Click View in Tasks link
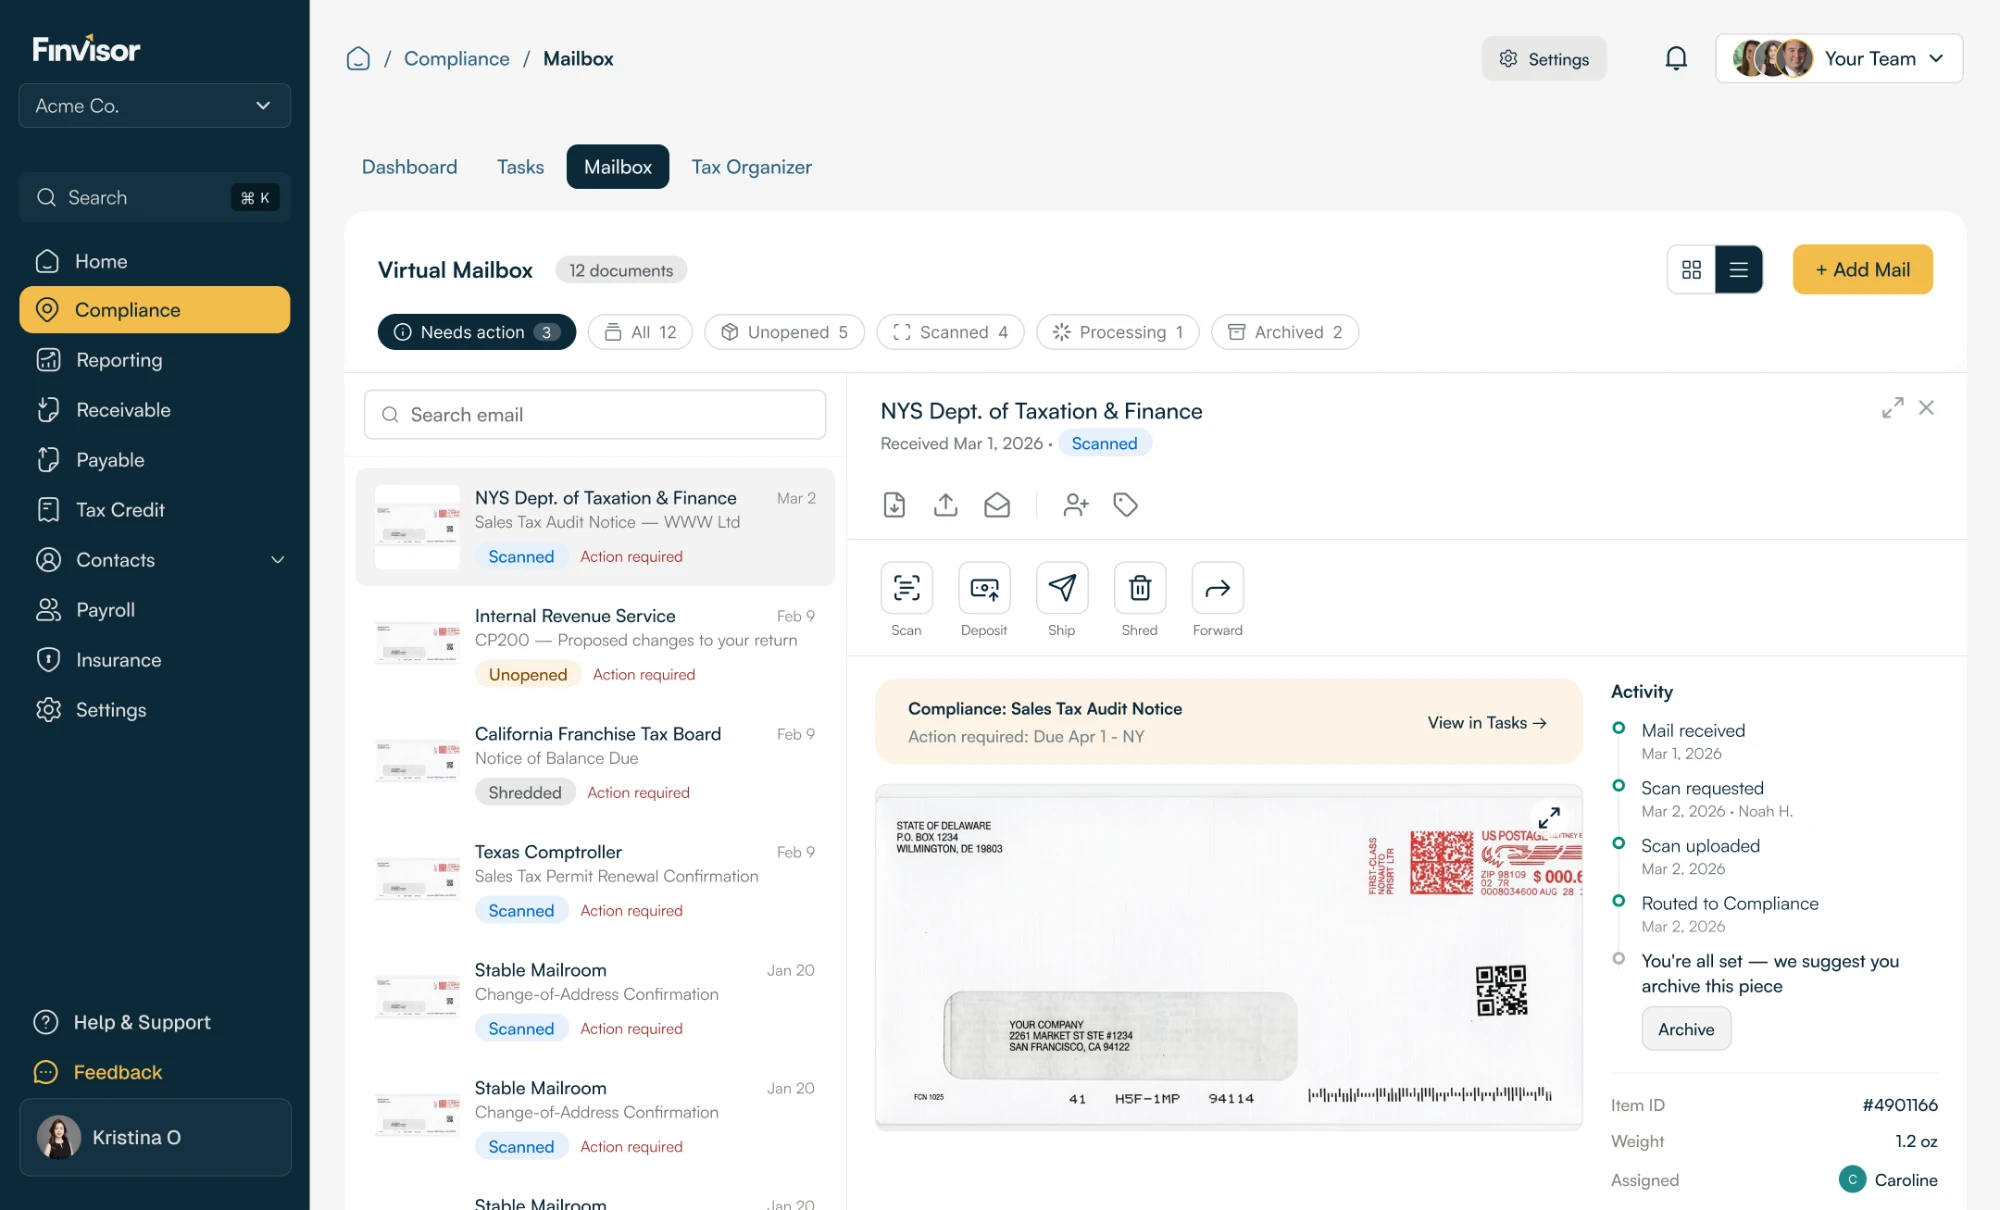The image size is (2000, 1210). click(x=1487, y=722)
